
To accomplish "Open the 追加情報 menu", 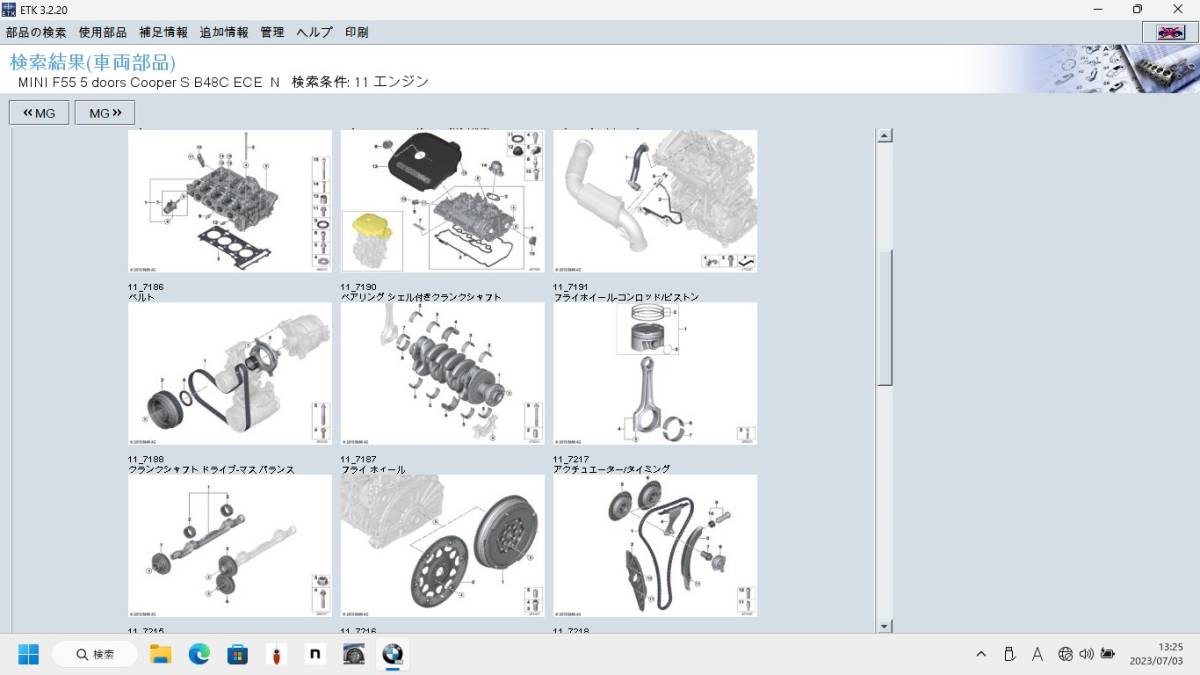I will [224, 32].
